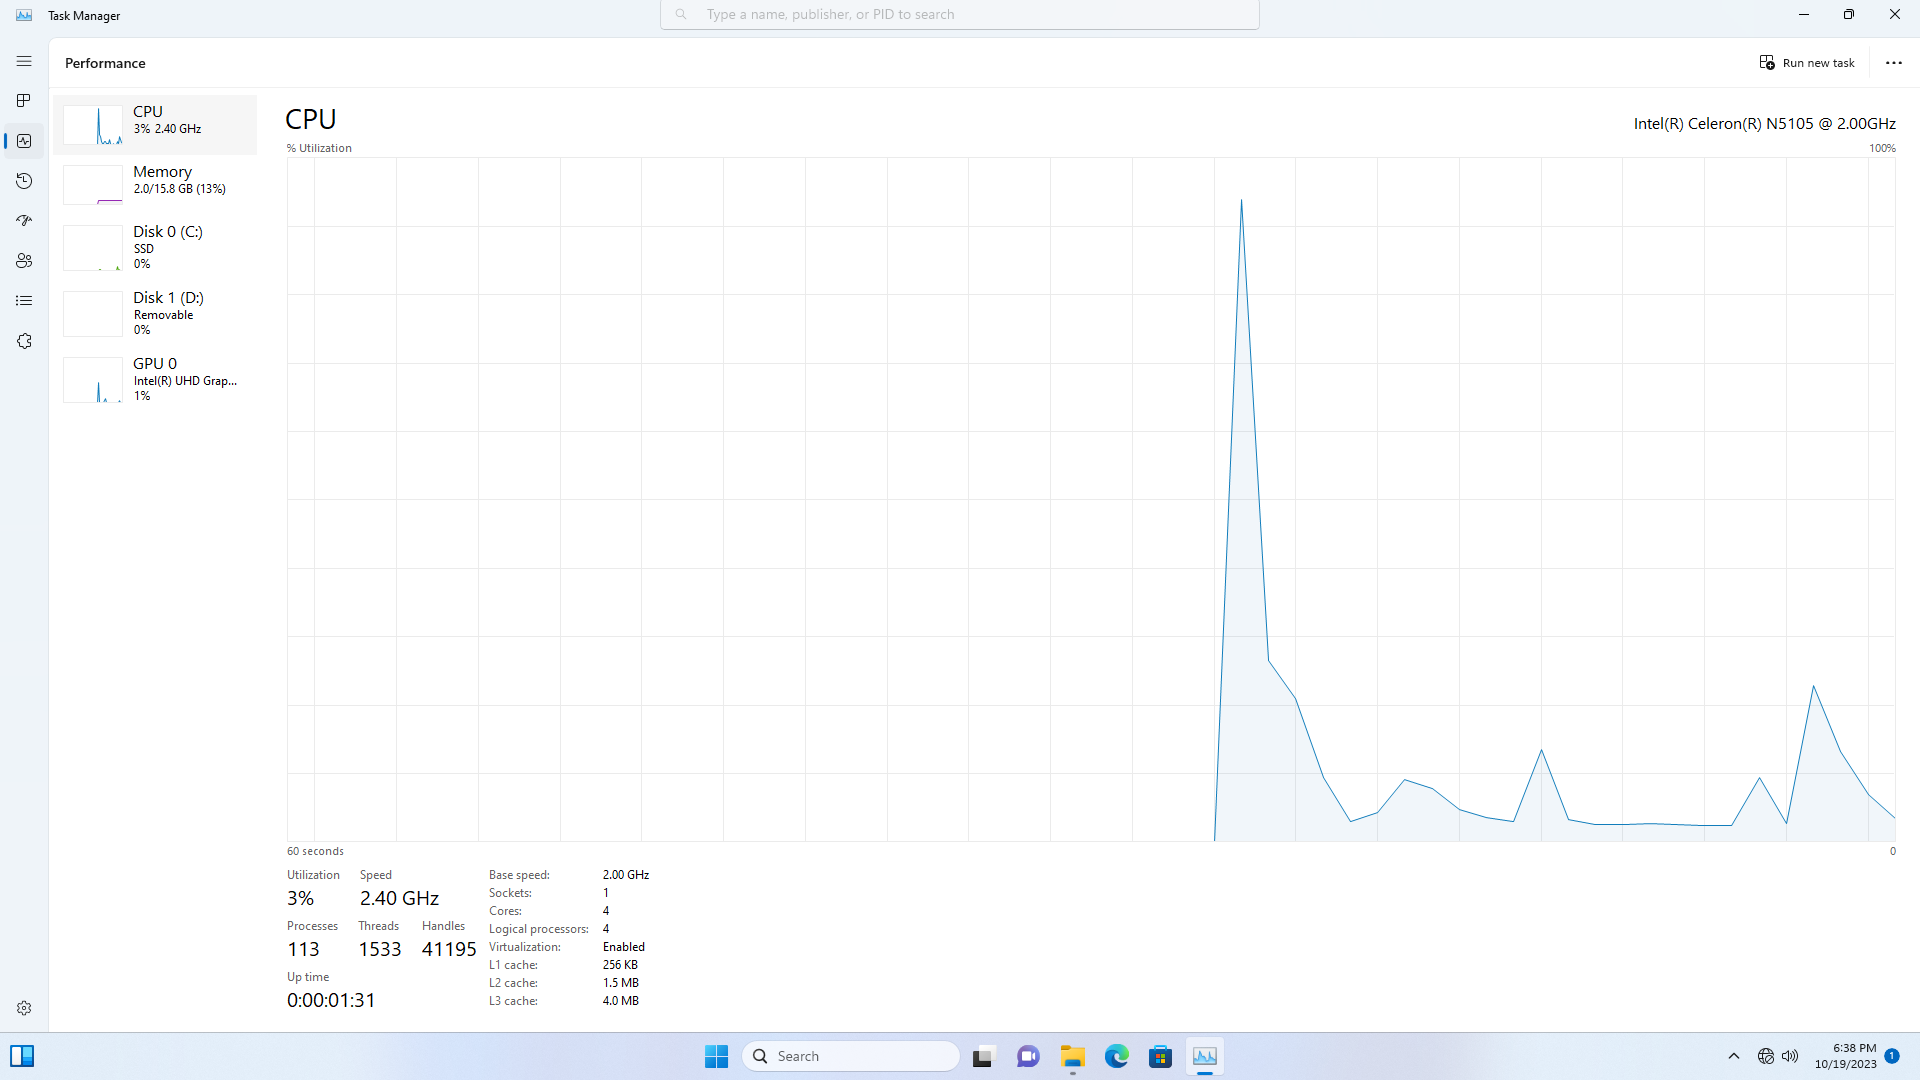Image resolution: width=1920 pixels, height=1080 pixels.
Task: Click the 2.40 GHz Speed value
Action: point(399,898)
